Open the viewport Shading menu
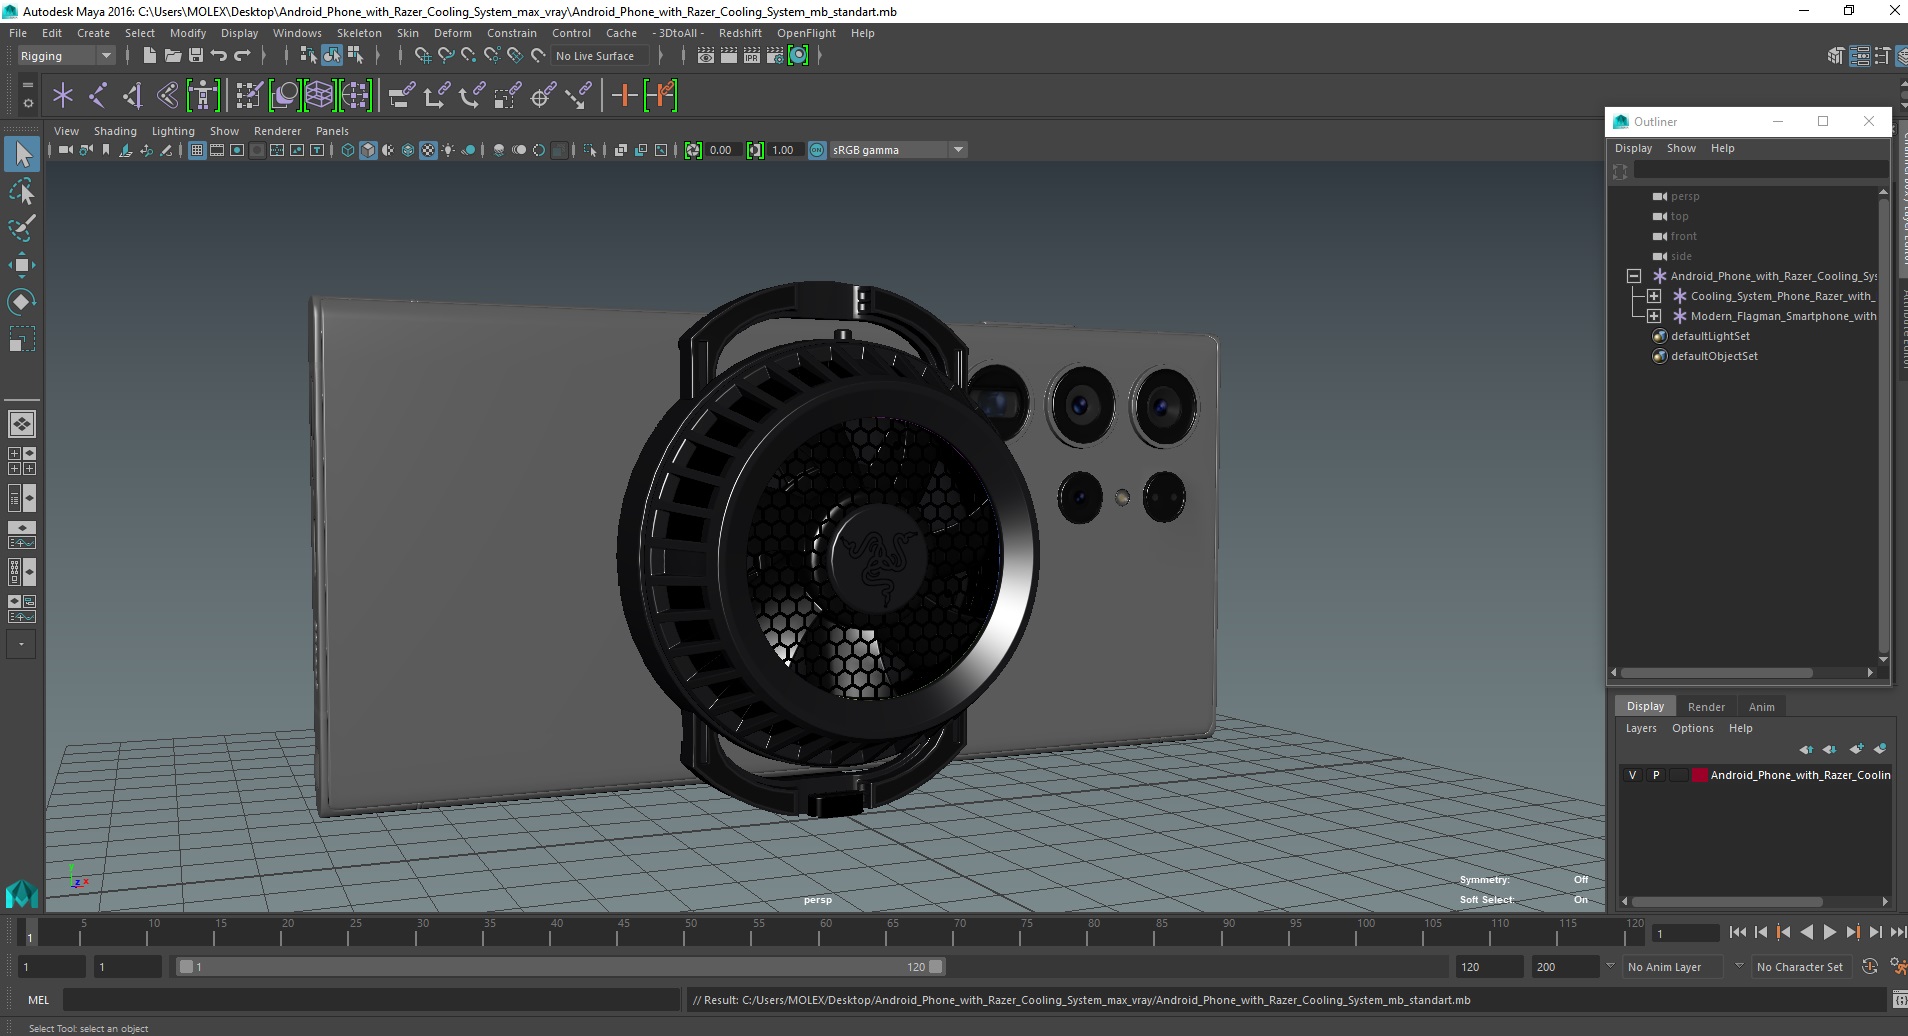1908x1036 pixels. click(115, 131)
